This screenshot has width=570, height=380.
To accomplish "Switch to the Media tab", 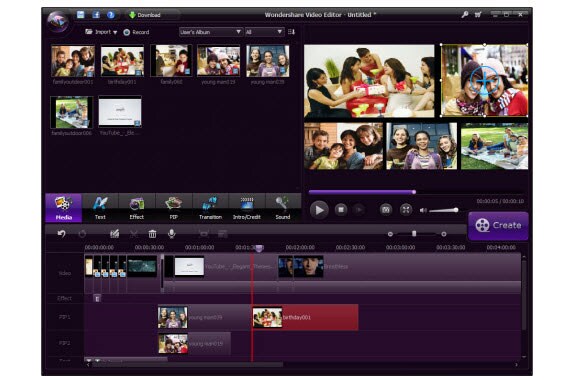I will [x=64, y=208].
